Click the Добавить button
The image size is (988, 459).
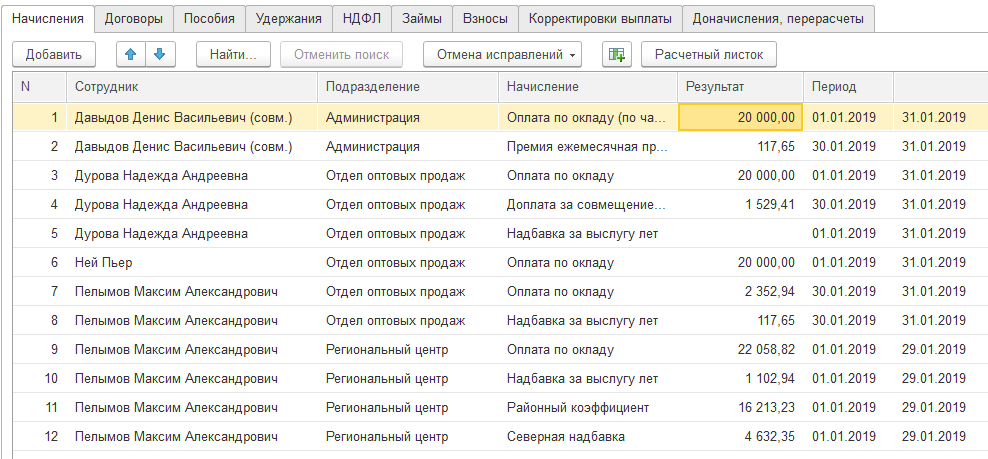click(54, 54)
